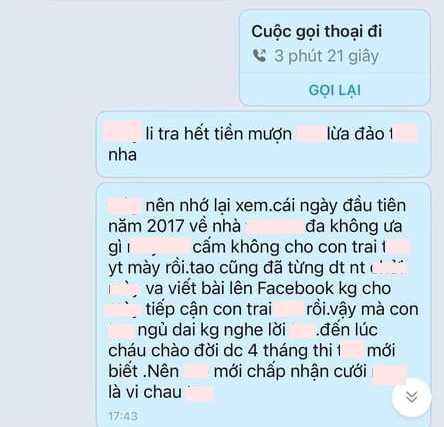Viewport: 444px width, 427px height.
Task: Click the redacted name after 'về nhà'
Action: [275, 226]
